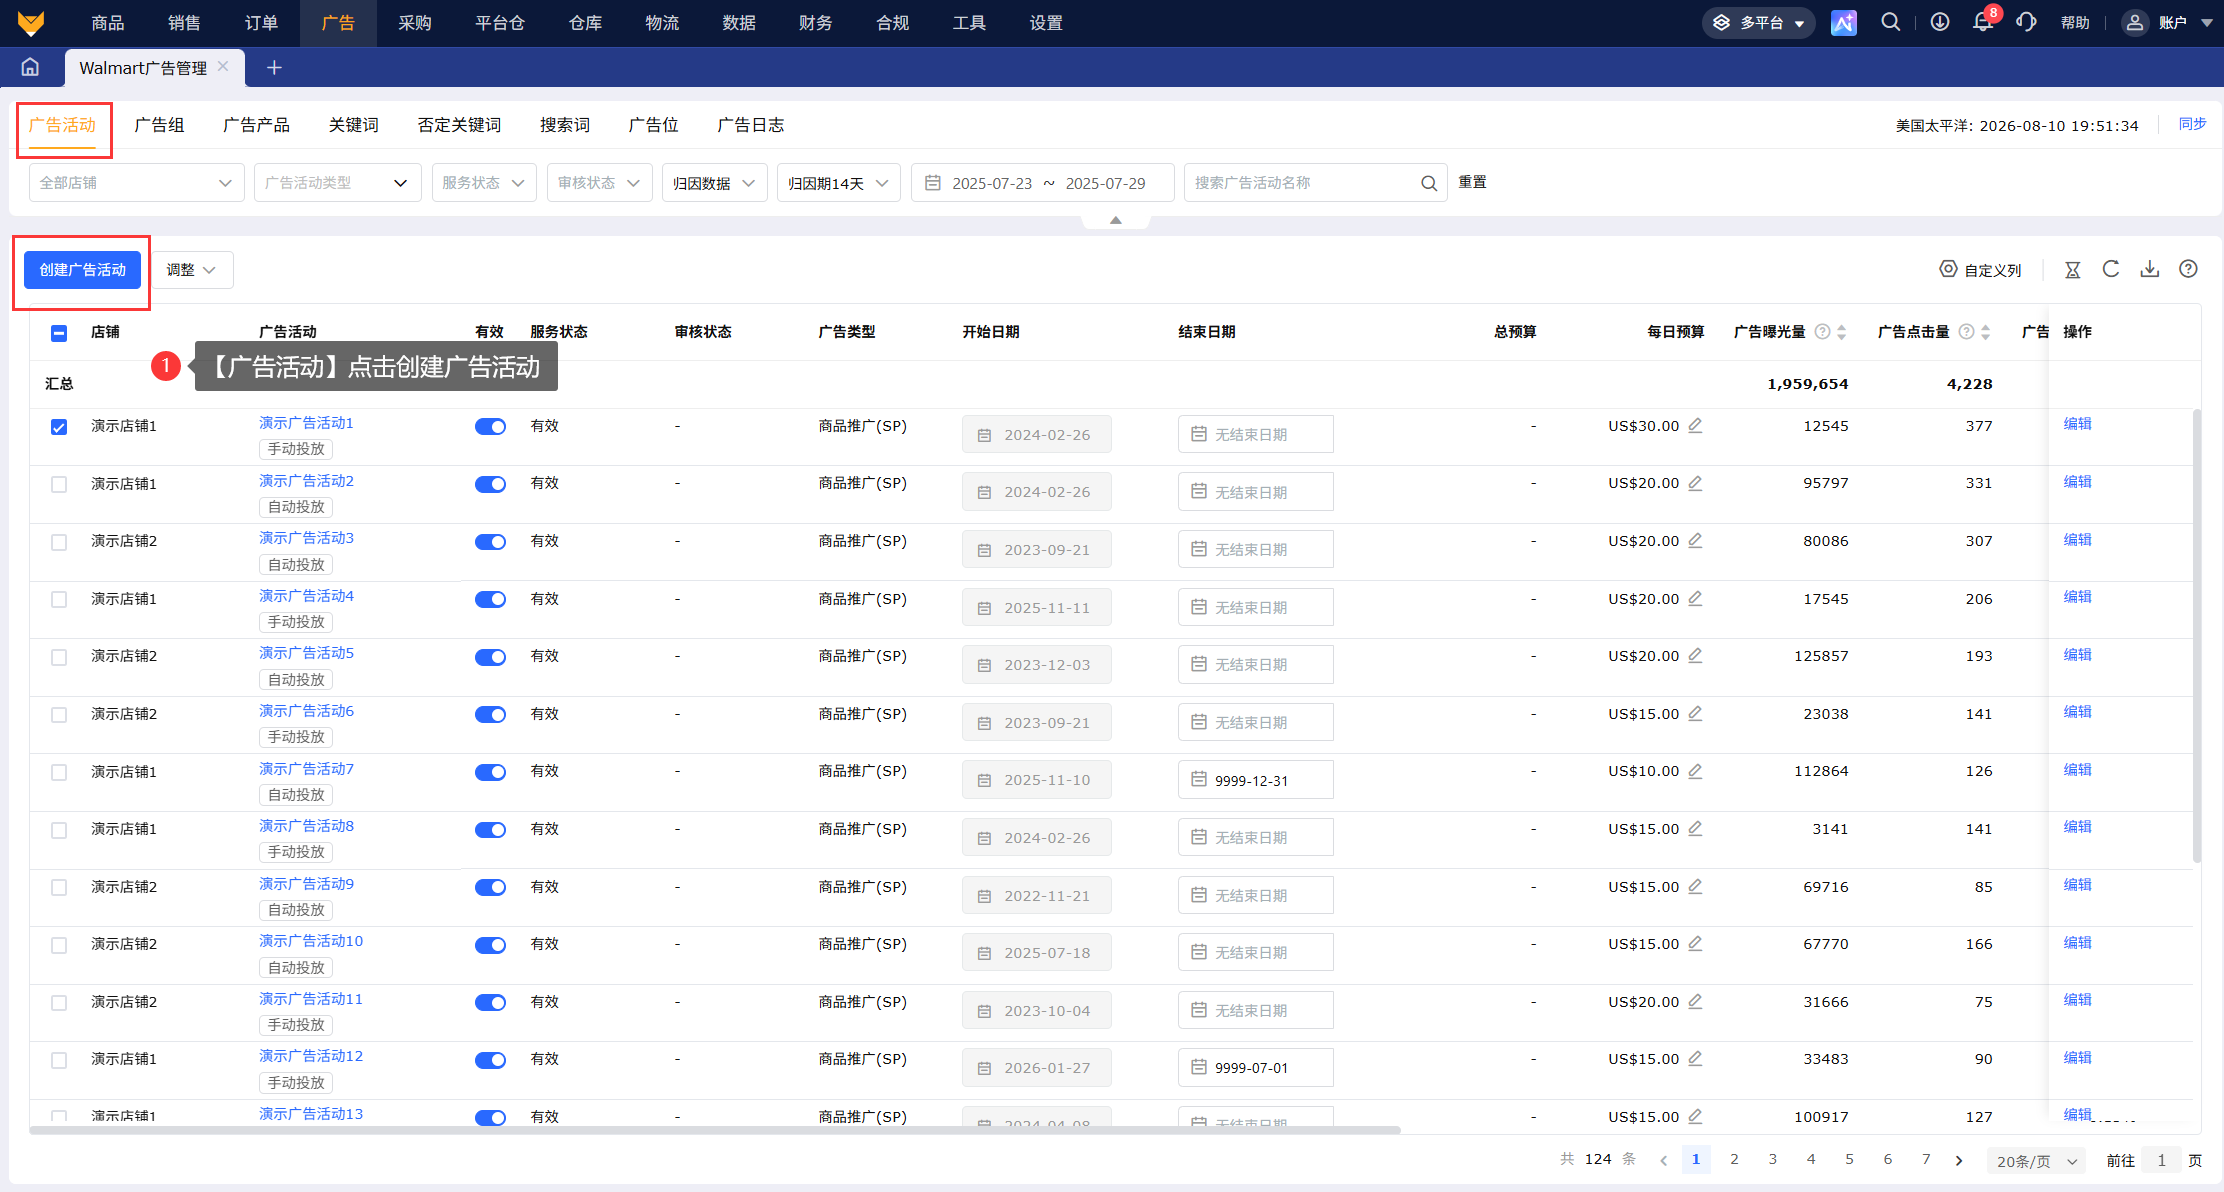Open the 多平台 platform switcher

tap(1758, 23)
